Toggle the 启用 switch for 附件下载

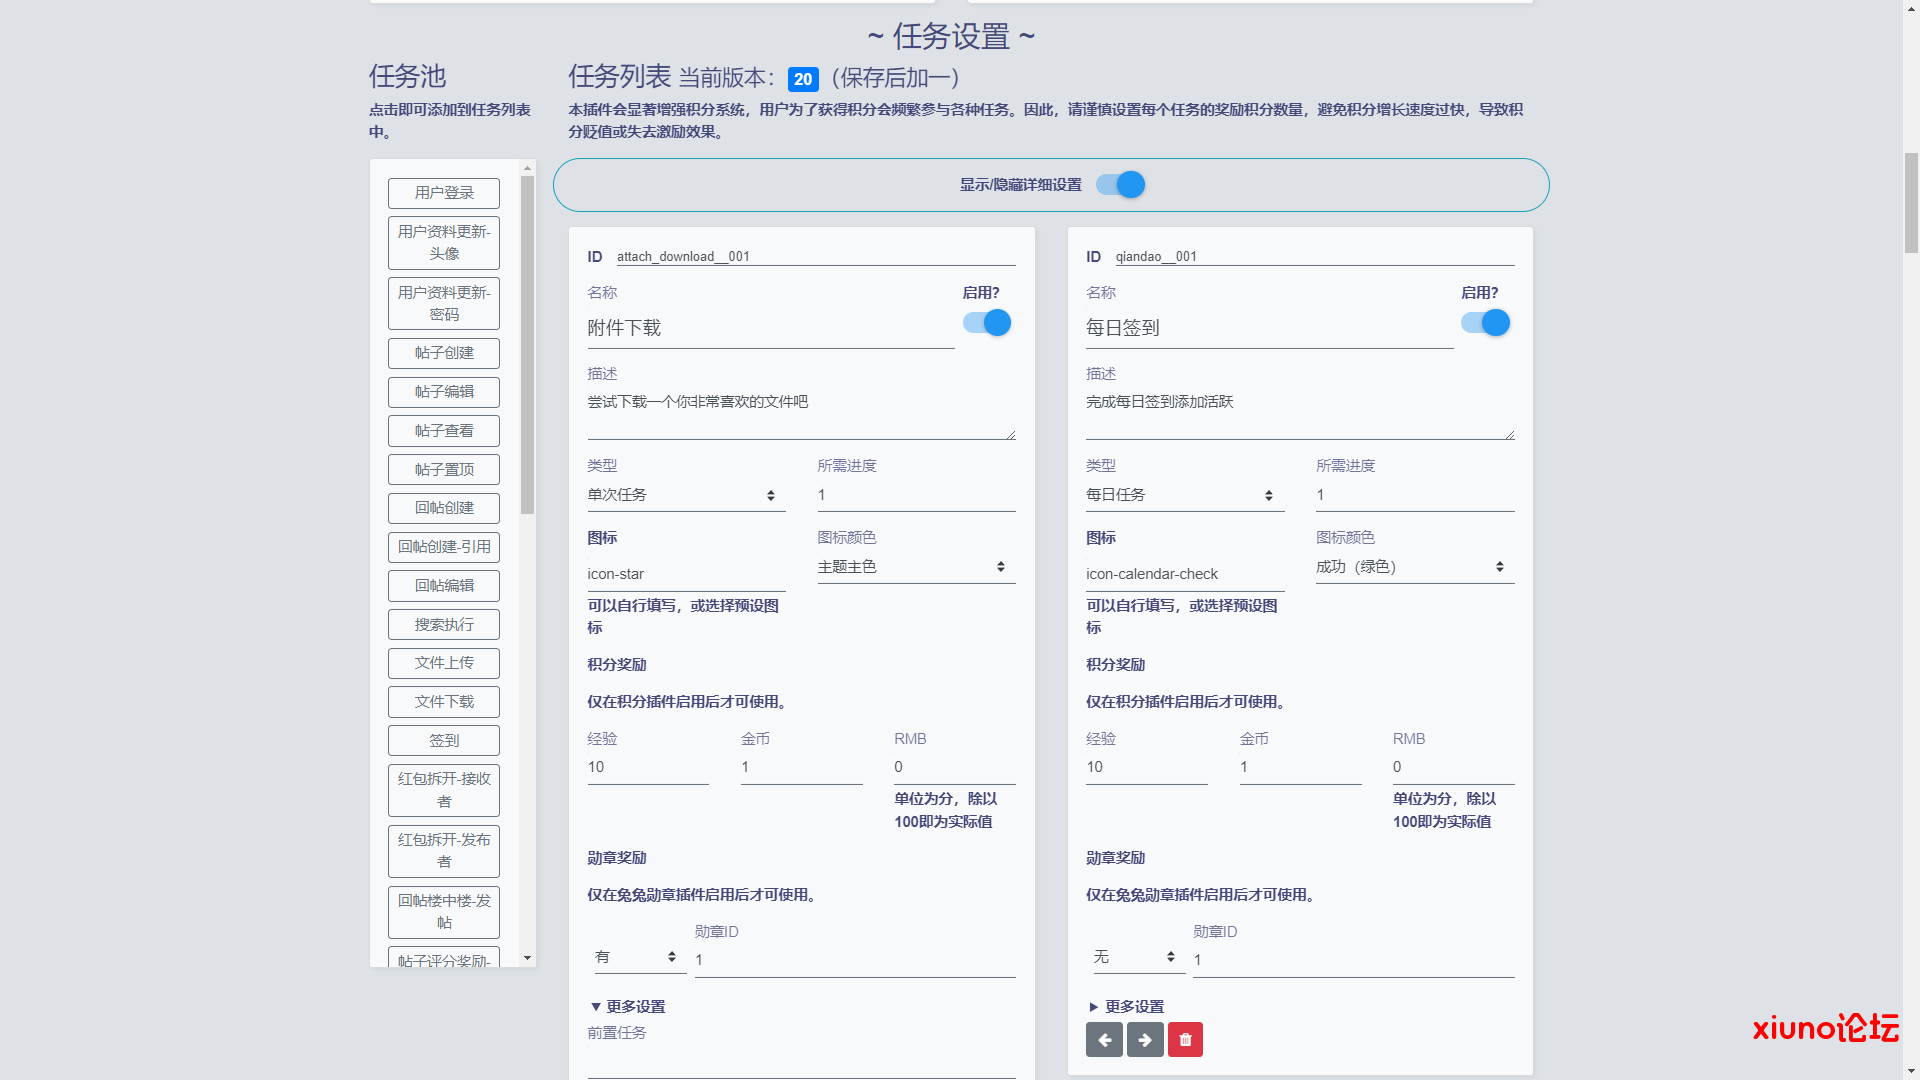(x=987, y=323)
